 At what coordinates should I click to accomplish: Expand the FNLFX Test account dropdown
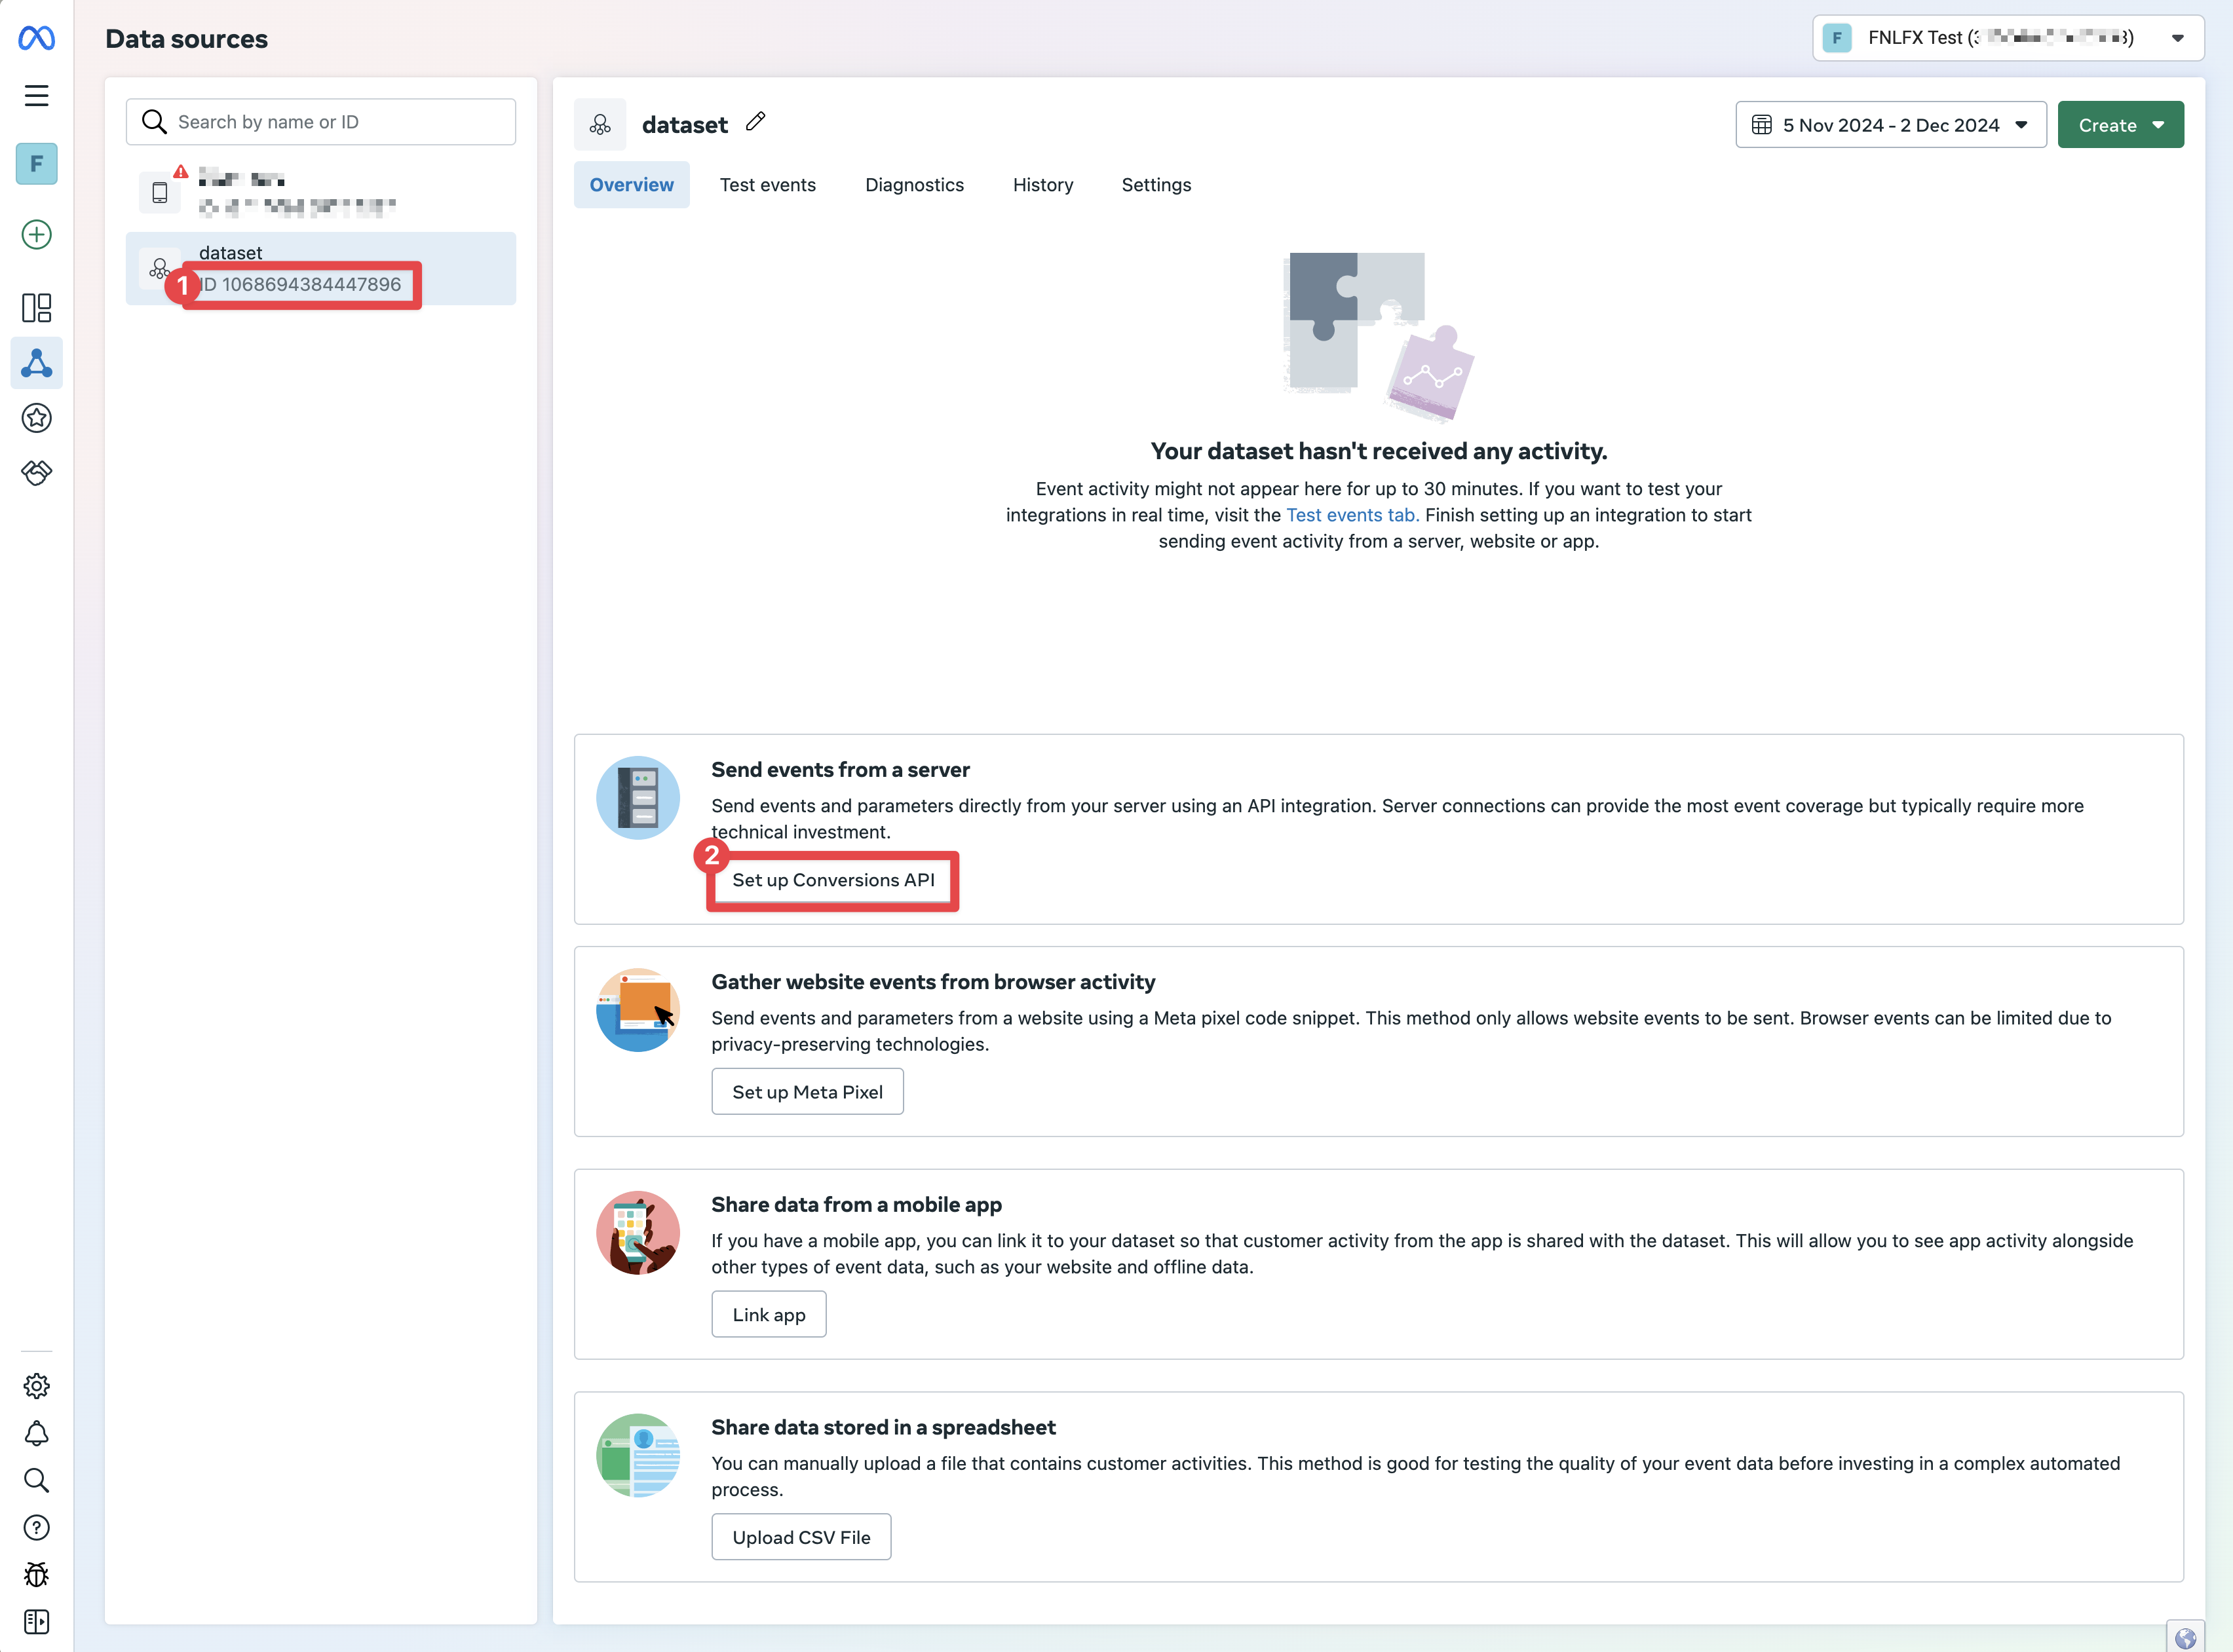click(x=2007, y=38)
